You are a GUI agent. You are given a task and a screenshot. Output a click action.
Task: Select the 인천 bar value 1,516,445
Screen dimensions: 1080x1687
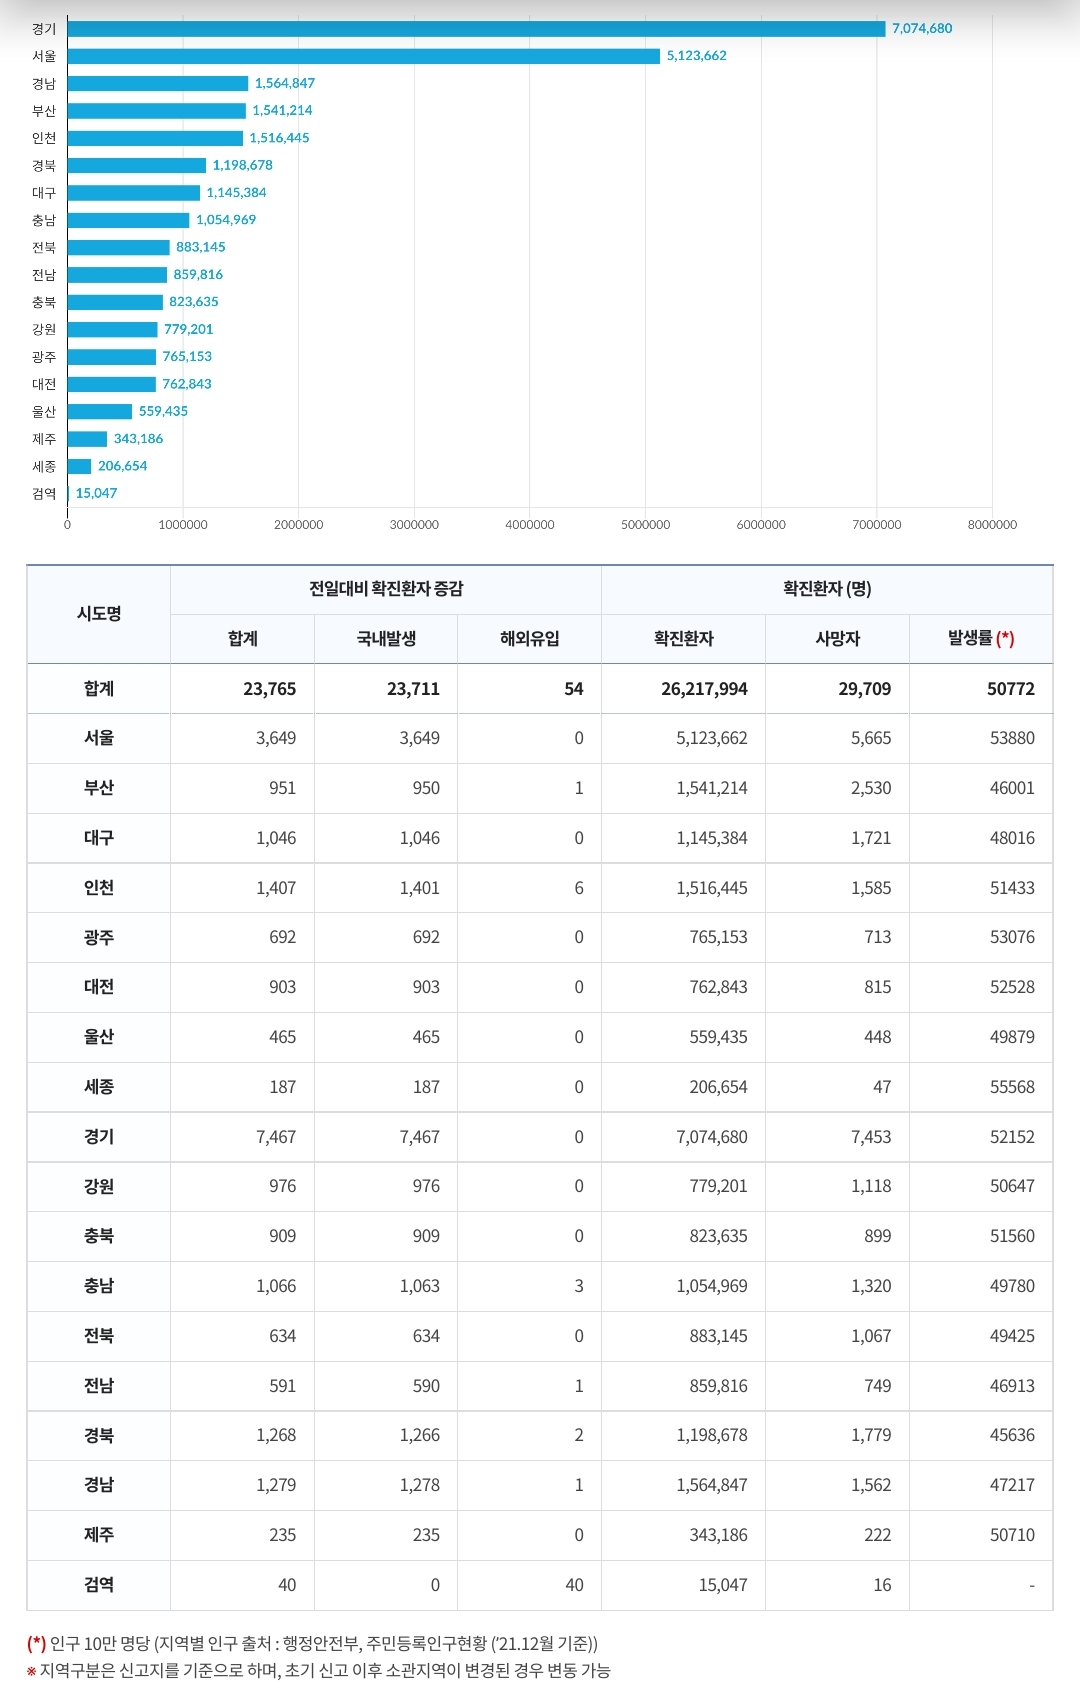coord(279,138)
